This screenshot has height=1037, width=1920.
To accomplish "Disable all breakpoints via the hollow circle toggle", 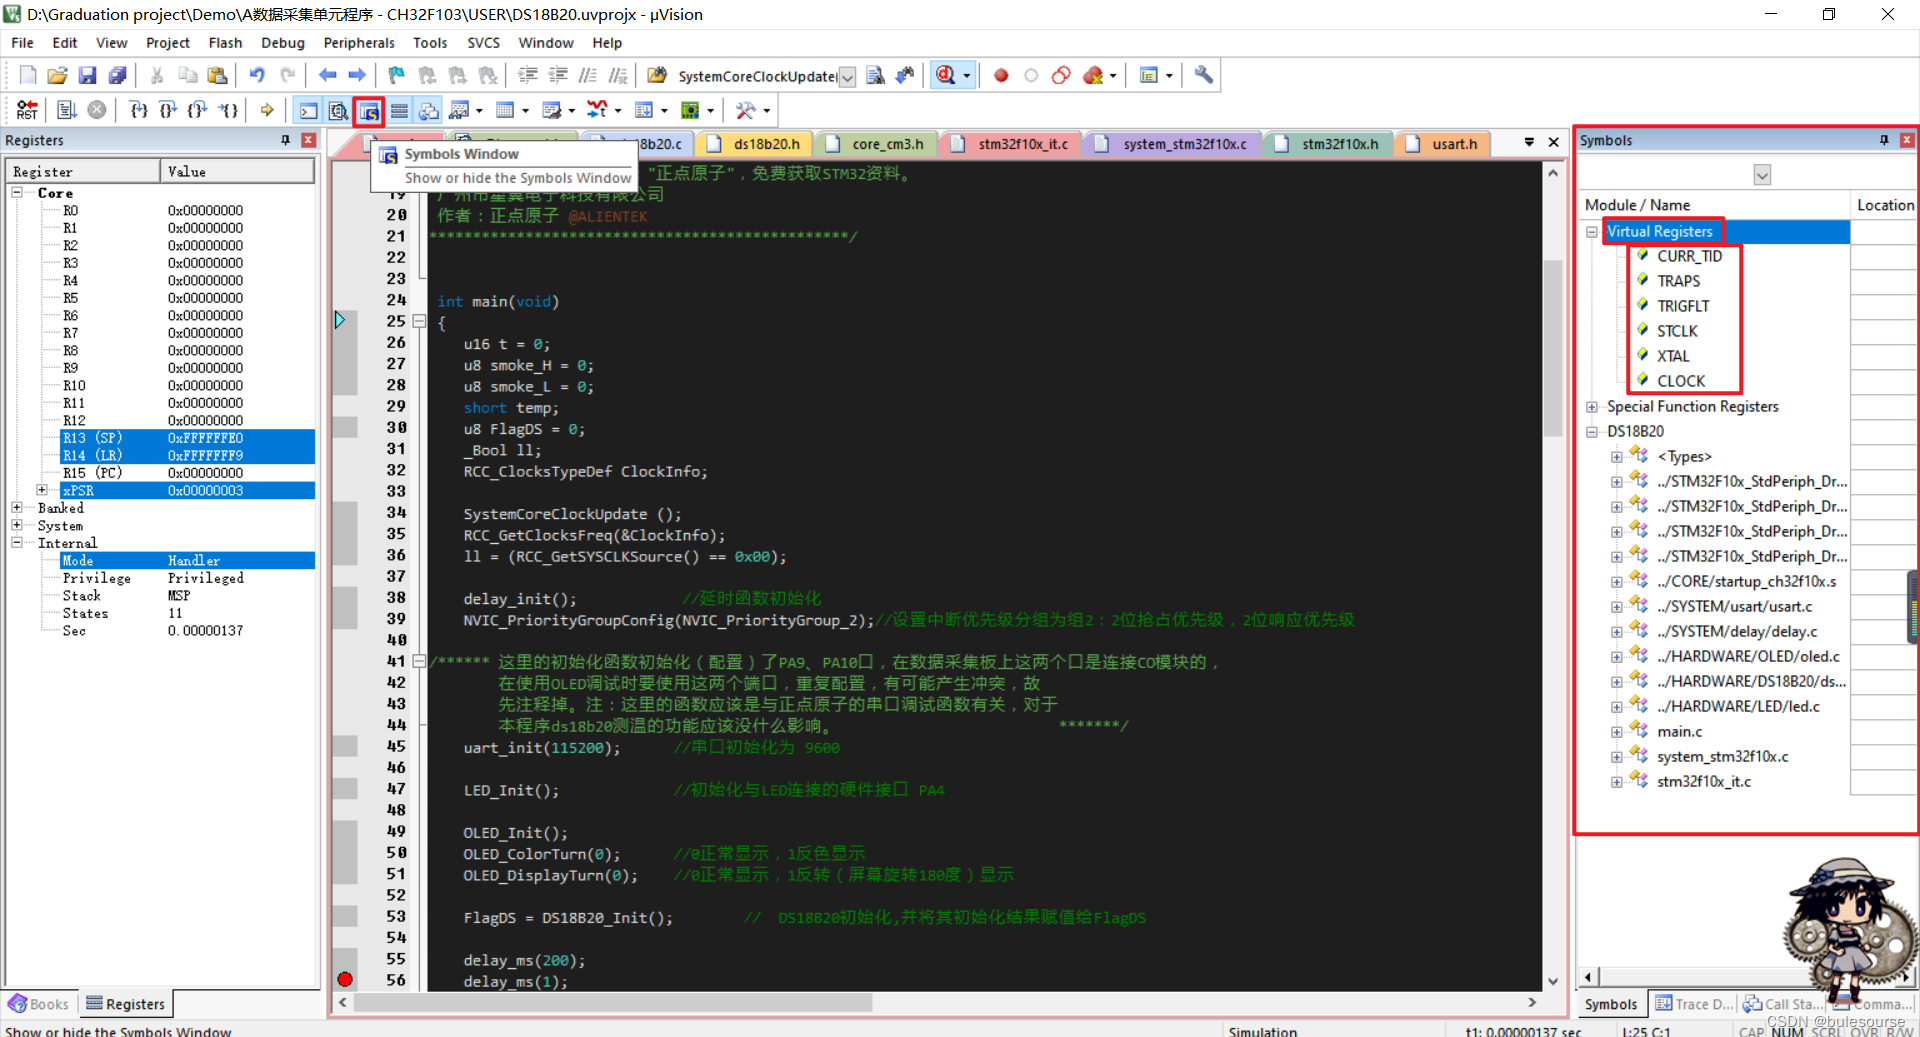I will pyautogui.click(x=1031, y=75).
